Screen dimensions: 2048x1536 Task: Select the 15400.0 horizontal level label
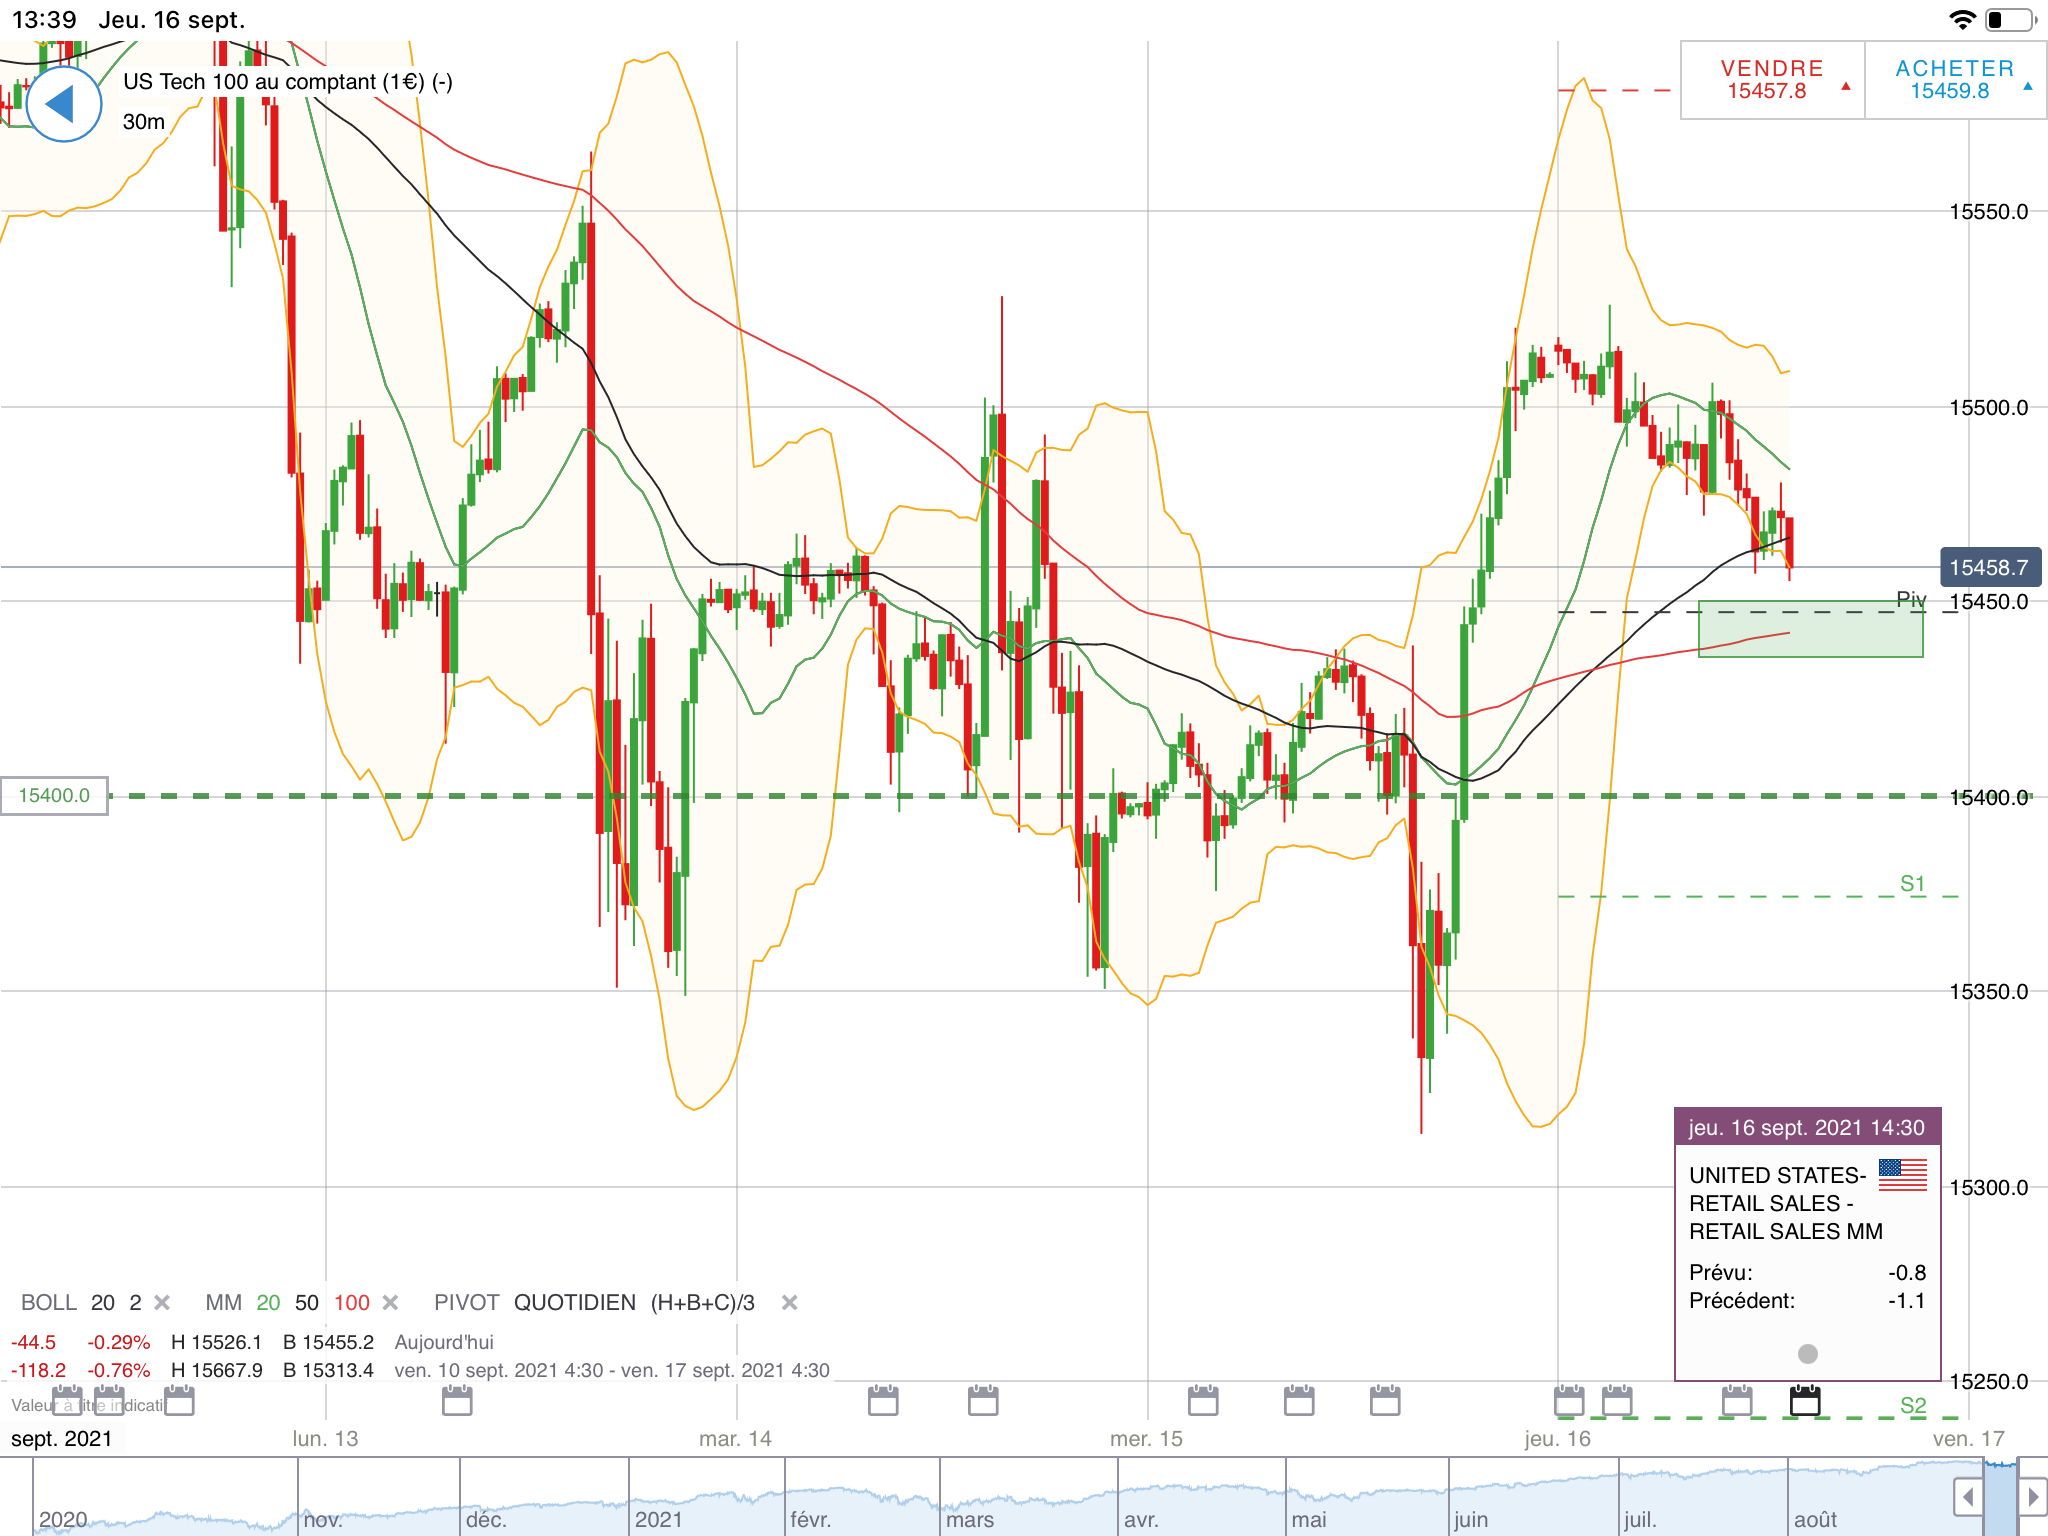point(54,796)
